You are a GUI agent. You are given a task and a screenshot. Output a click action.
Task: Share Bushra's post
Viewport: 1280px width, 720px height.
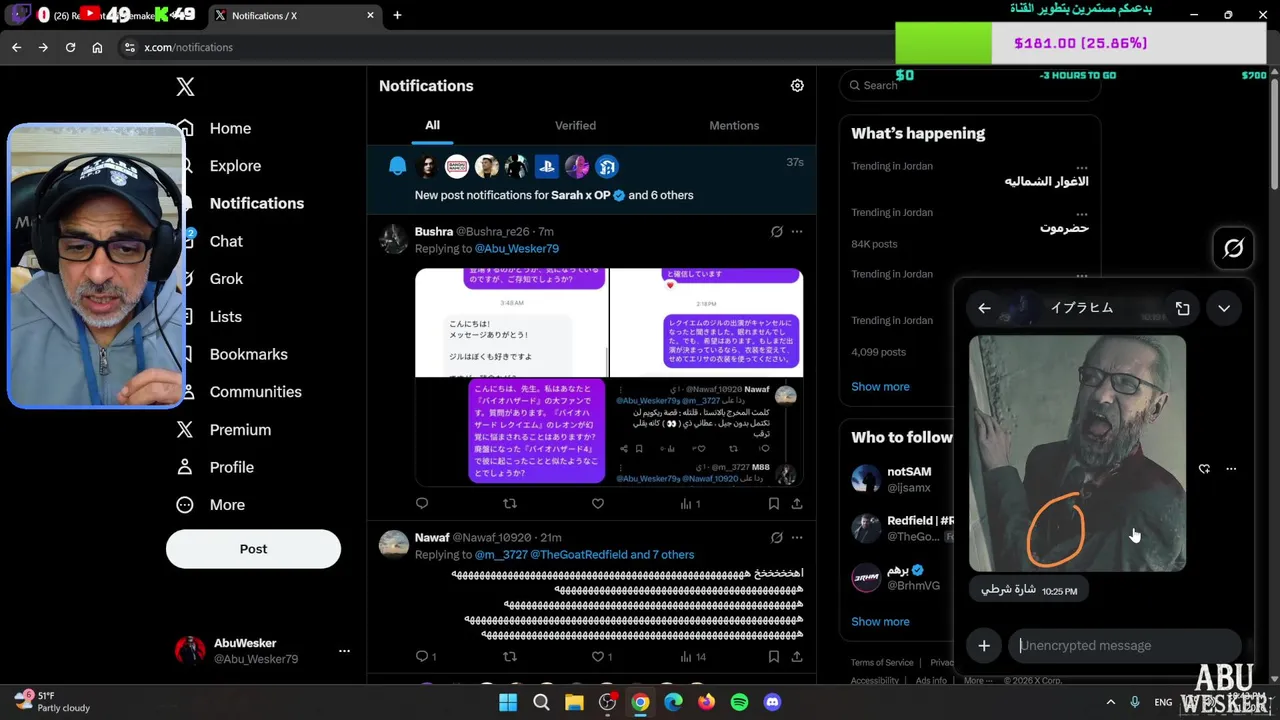797,504
